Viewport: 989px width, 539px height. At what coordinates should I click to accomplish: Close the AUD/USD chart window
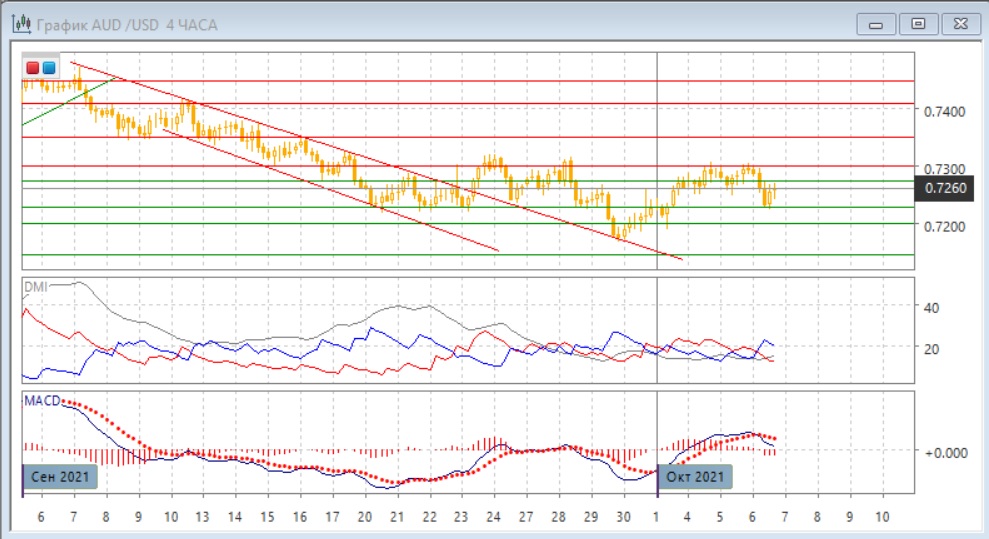pyautogui.click(x=958, y=22)
